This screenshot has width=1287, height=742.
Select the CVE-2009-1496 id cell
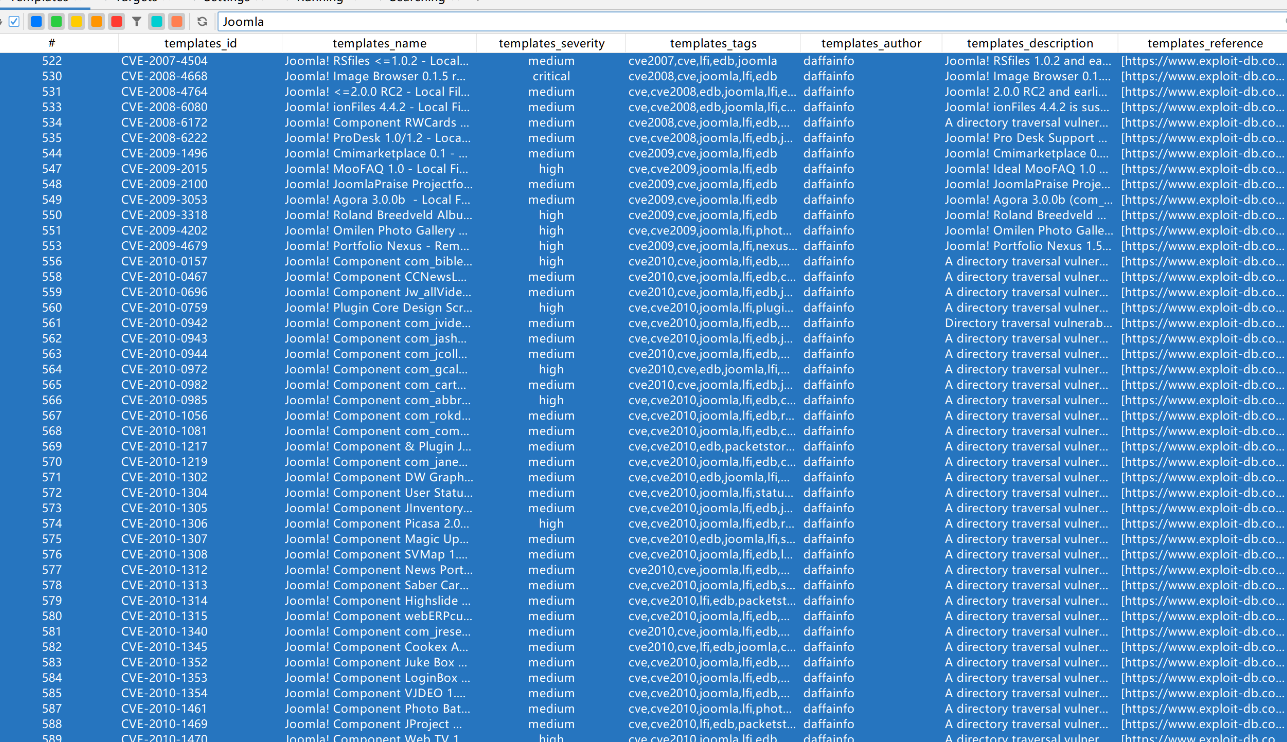coord(164,154)
